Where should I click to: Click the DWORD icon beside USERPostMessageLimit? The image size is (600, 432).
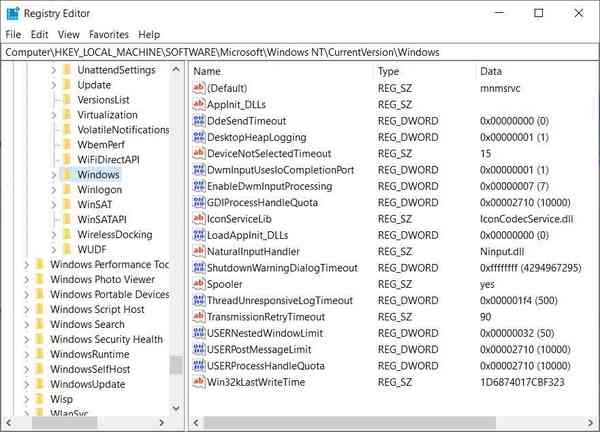pyautogui.click(x=199, y=349)
